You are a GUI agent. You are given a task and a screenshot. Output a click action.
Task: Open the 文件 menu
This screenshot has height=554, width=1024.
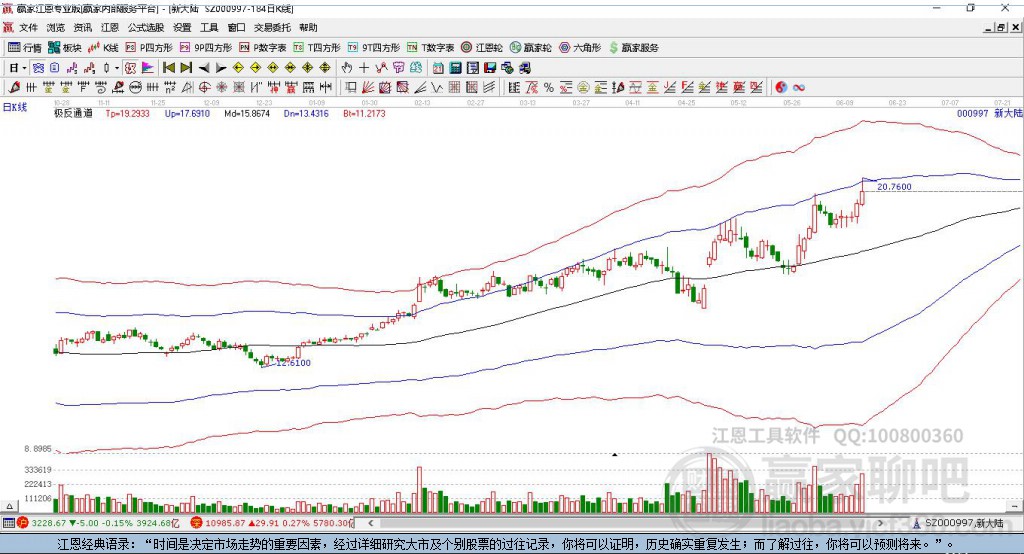click(x=28, y=27)
